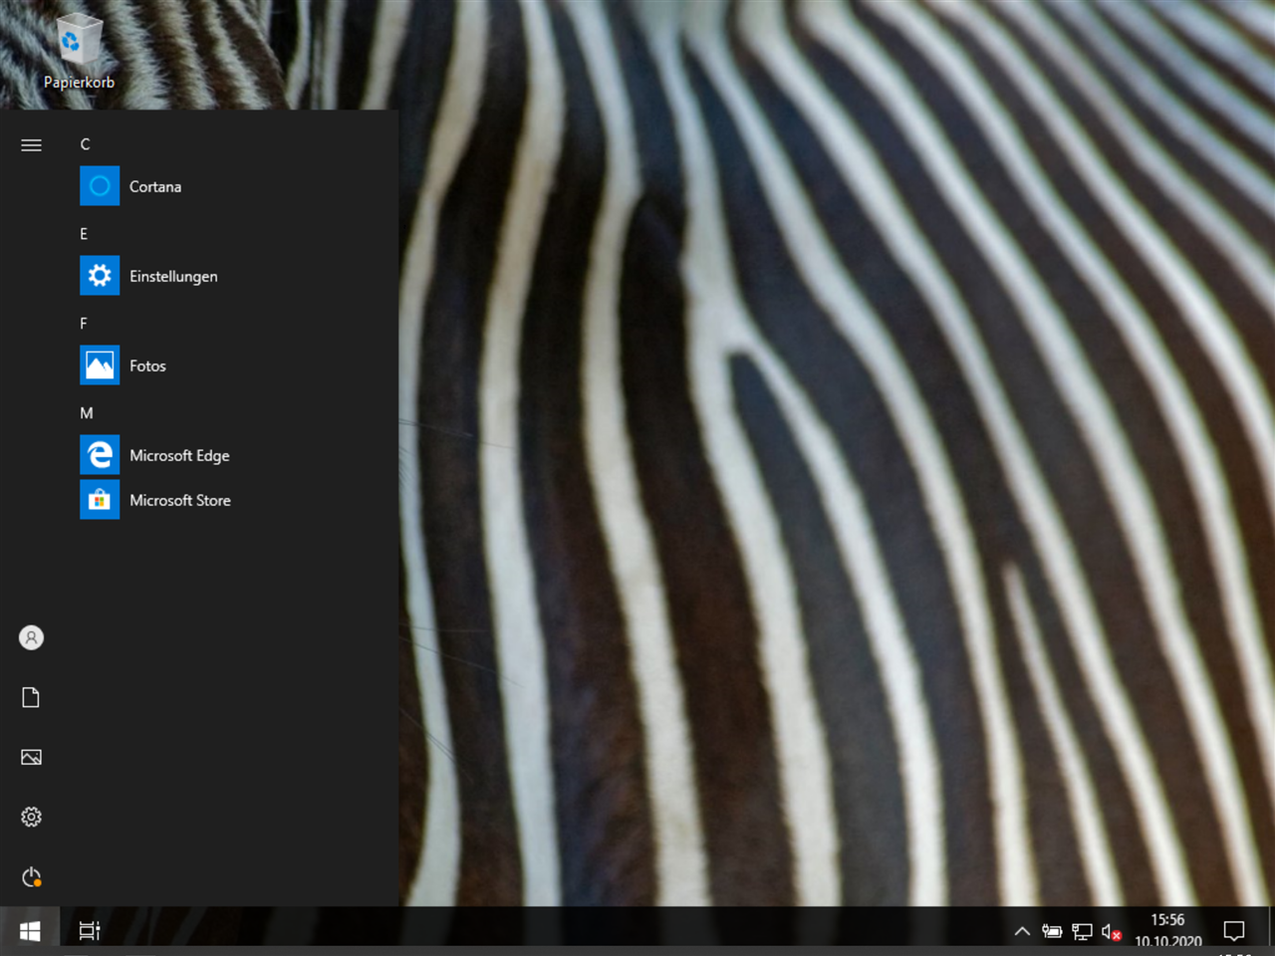Select the Microsoft Store text label
Image resolution: width=1275 pixels, height=956 pixels.
[x=180, y=501]
